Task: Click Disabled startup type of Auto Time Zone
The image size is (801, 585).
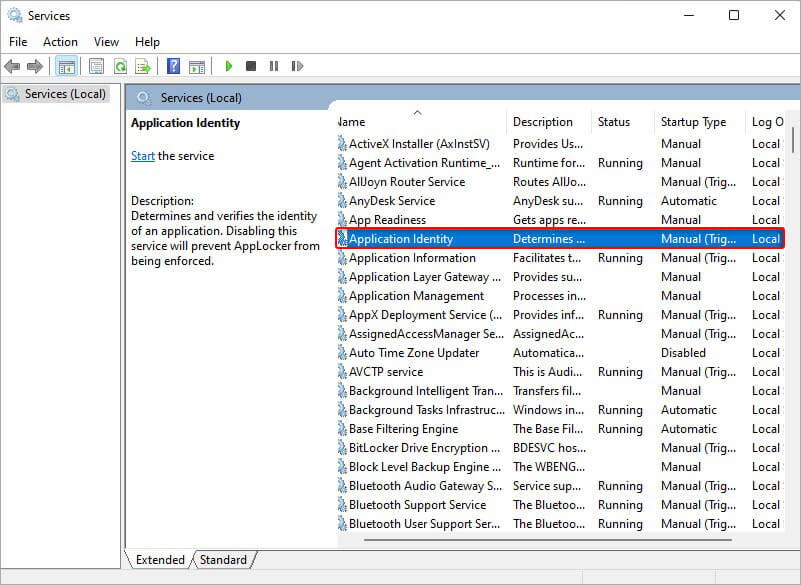Action: [x=683, y=353]
